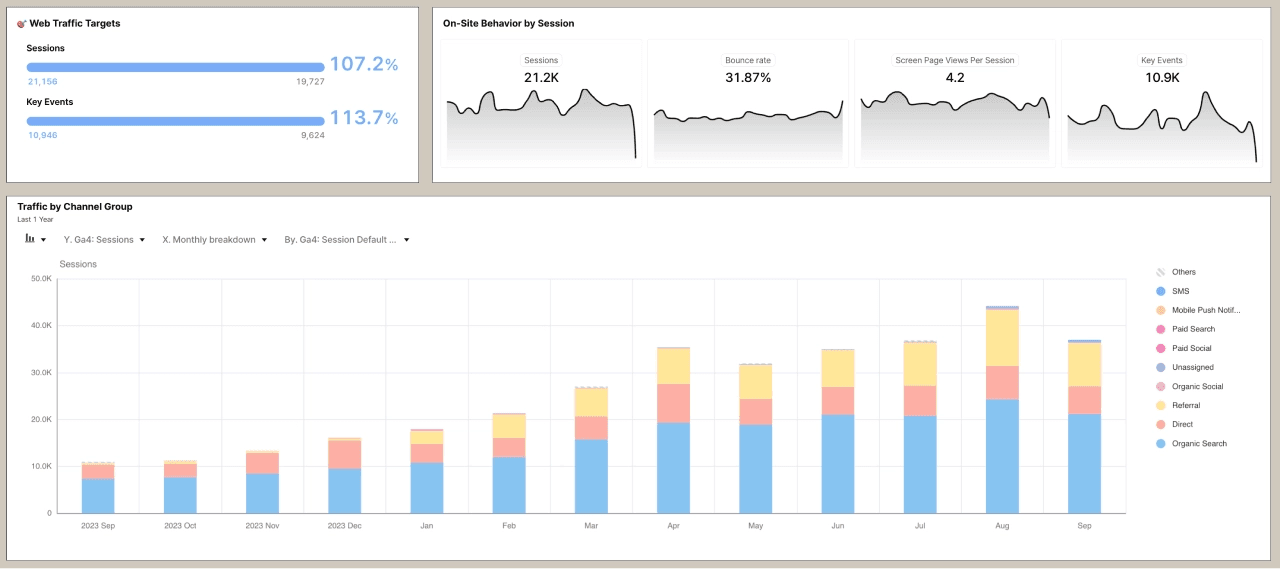Select the Key Events sparkline card
This screenshot has width=1280, height=569.
click(x=1161, y=103)
